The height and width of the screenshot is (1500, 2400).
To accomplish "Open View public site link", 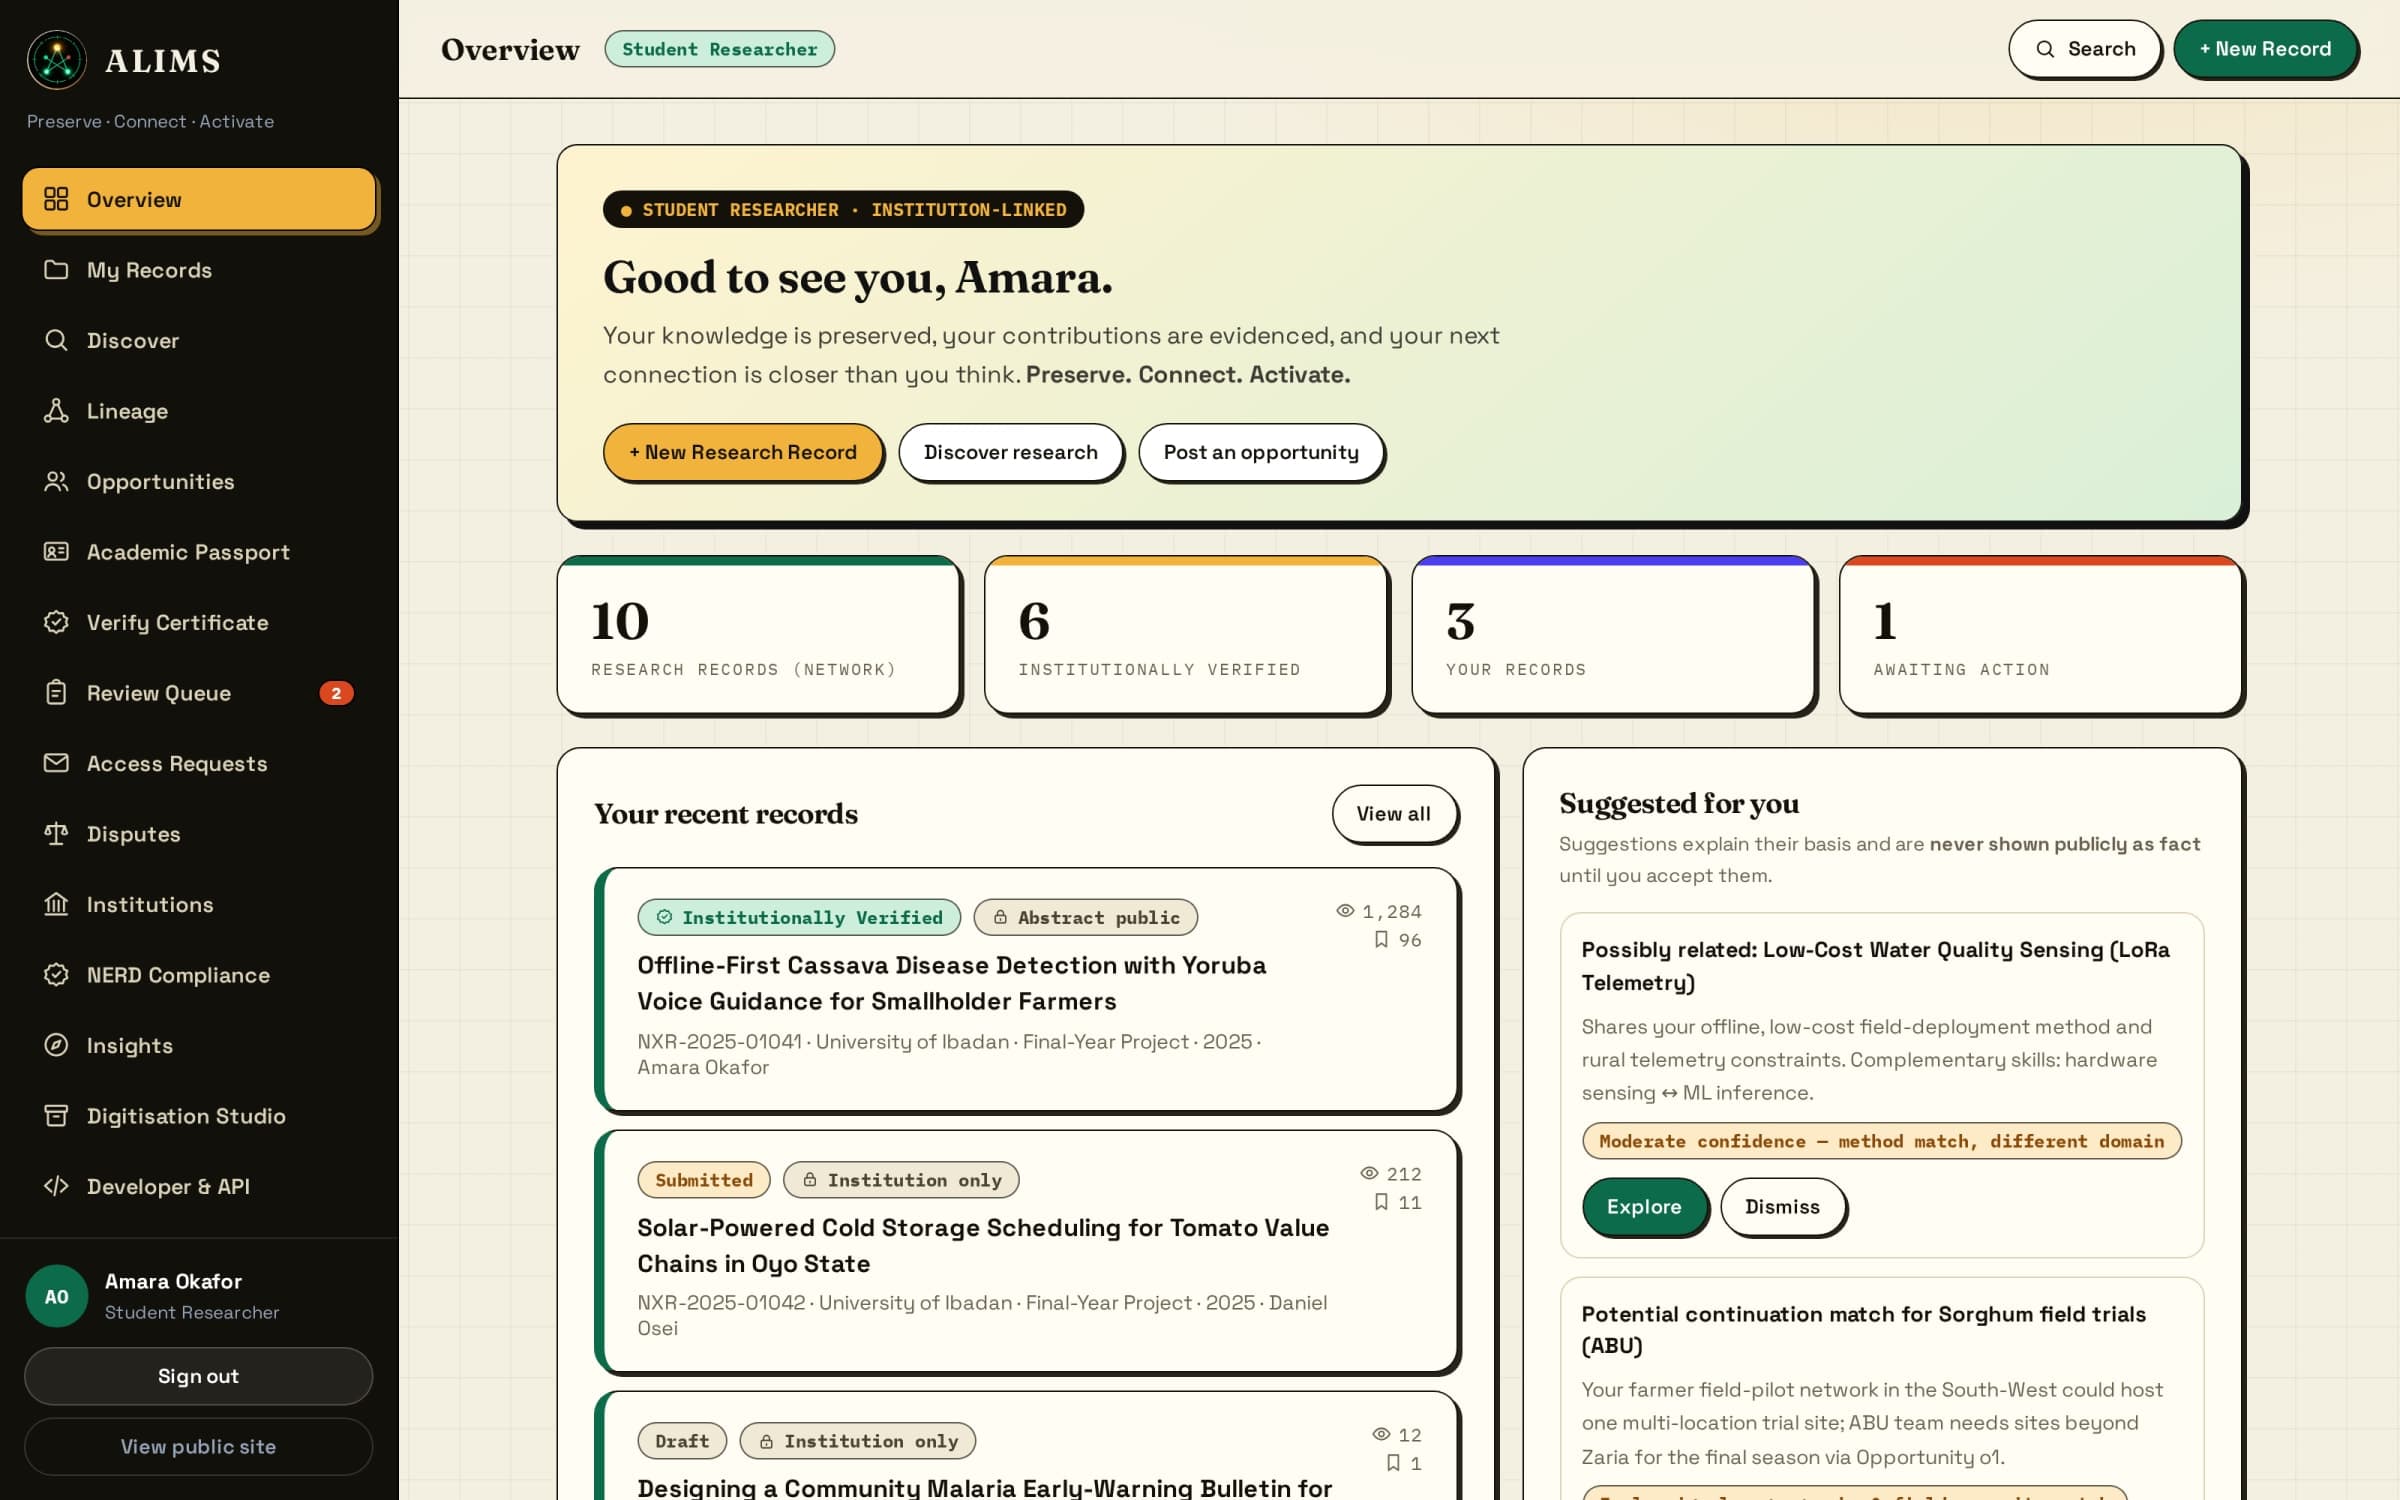I will click(199, 1446).
